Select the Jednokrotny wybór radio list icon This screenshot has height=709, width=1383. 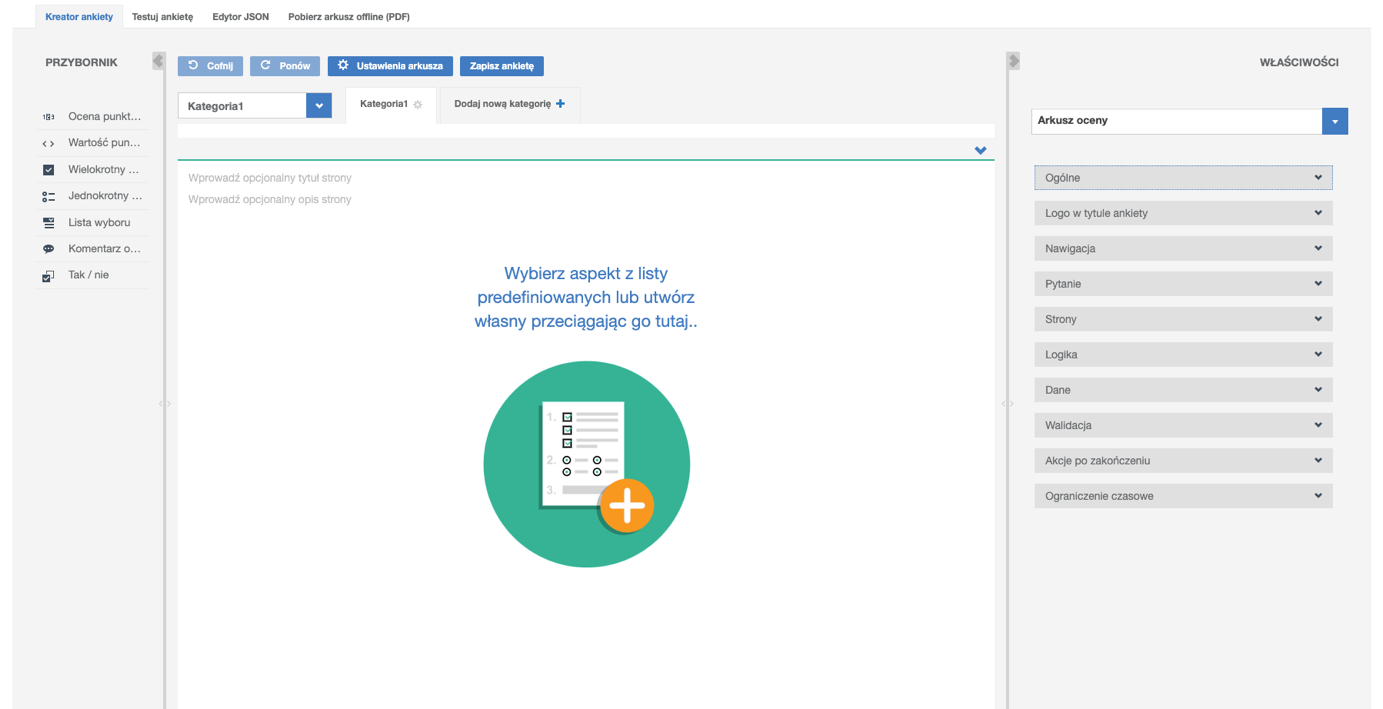(48, 196)
